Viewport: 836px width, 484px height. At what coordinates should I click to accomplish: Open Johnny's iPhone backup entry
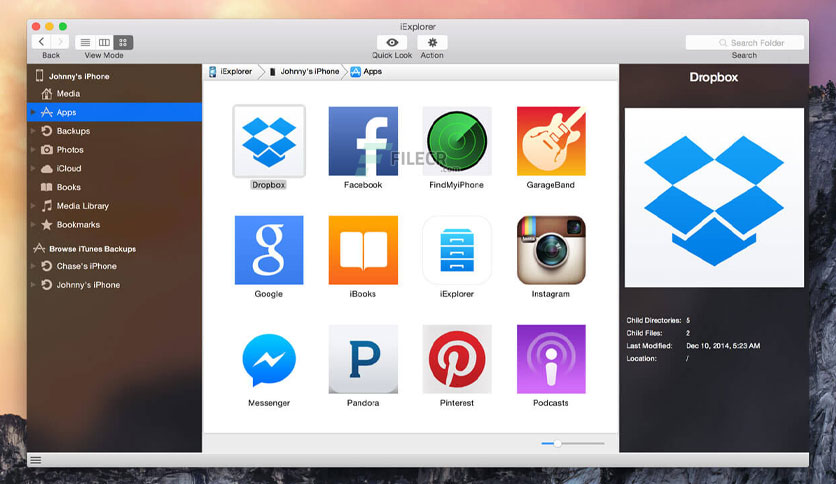(88, 285)
